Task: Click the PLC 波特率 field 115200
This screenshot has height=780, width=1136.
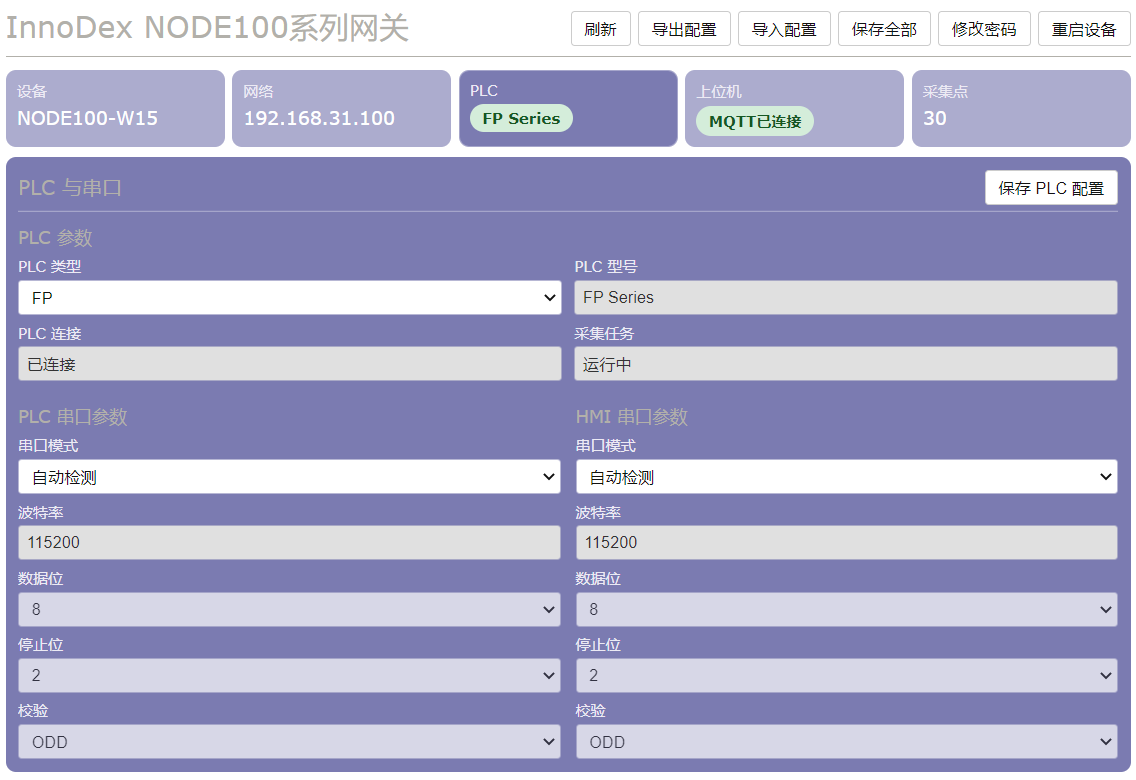Action: [x=289, y=542]
